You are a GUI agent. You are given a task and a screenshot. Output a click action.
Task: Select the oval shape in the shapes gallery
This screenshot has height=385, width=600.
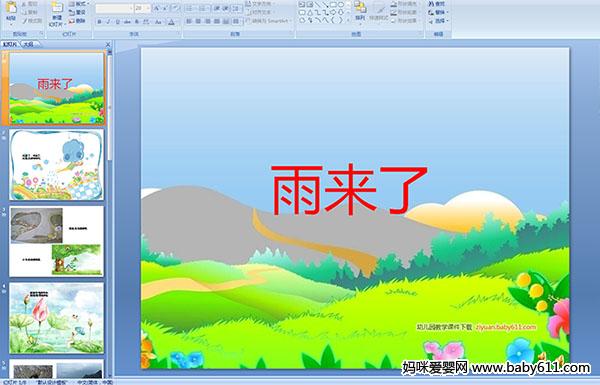(341, 5)
